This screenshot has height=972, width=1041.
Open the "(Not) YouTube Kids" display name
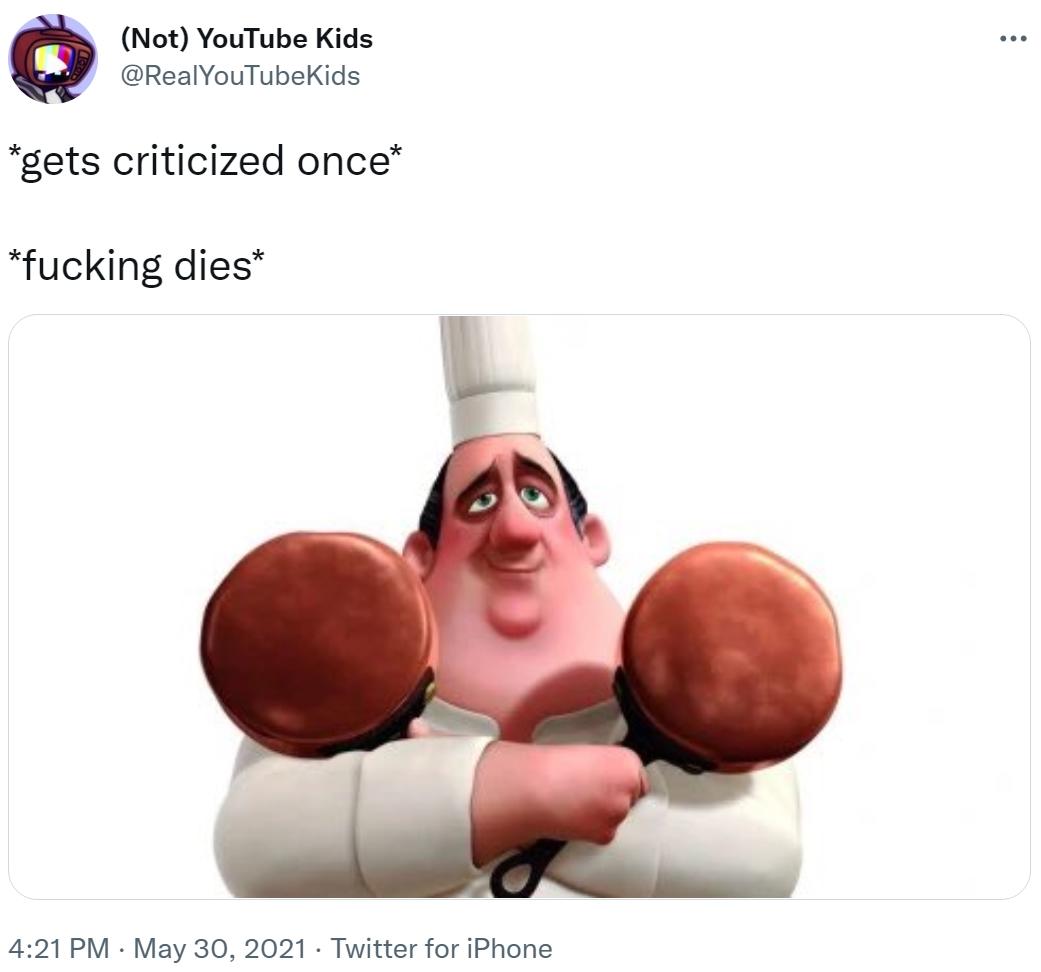click(246, 39)
